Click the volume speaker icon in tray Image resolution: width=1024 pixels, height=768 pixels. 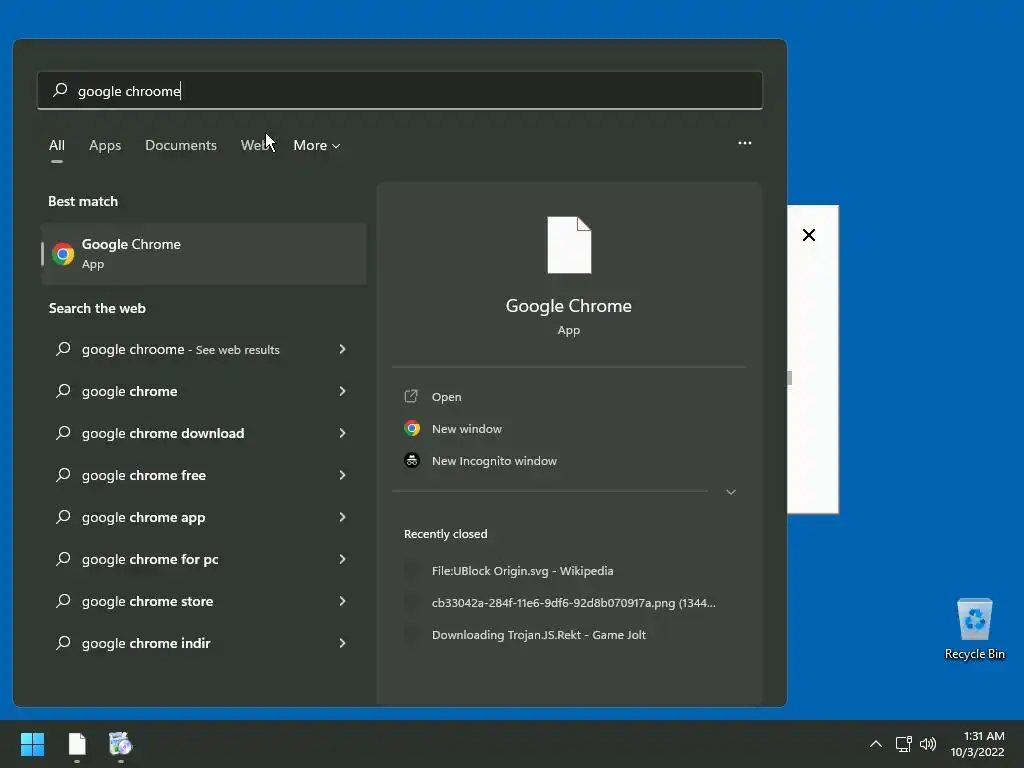927,744
